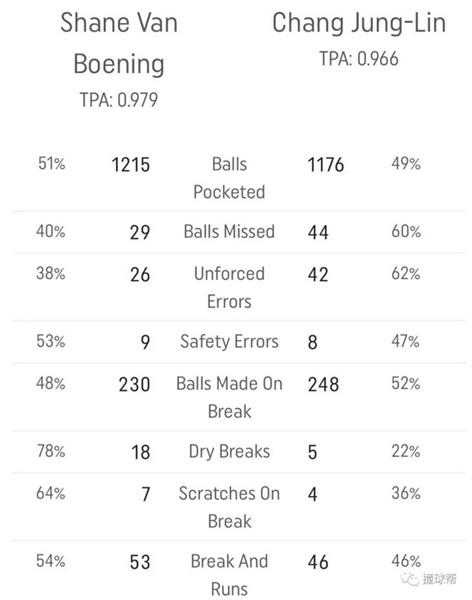Select the Shane Van Boening player name
472x600 pixels.
pos(119,43)
